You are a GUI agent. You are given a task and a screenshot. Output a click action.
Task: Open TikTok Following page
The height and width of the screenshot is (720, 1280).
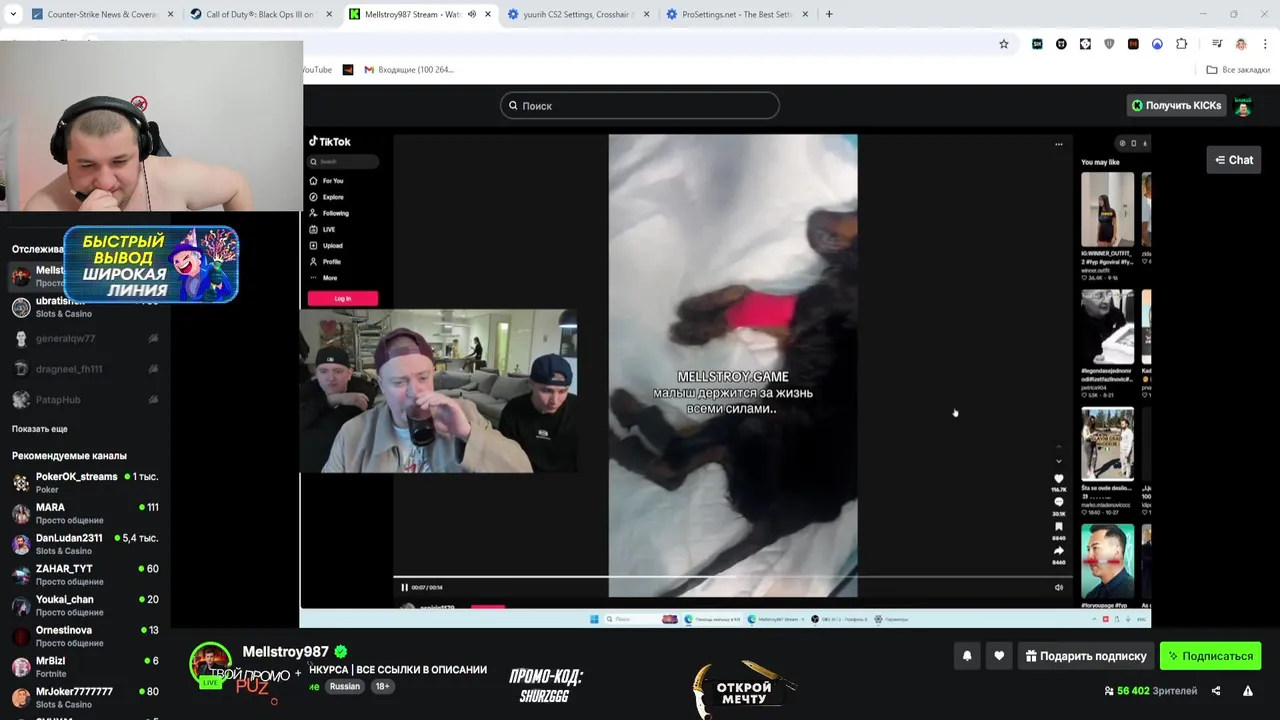tap(329, 213)
